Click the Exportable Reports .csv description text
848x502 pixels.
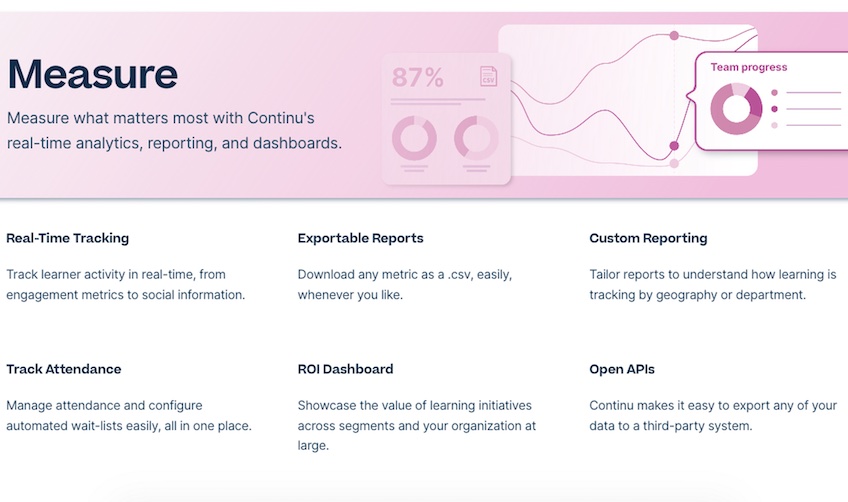pyautogui.click(x=405, y=285)
